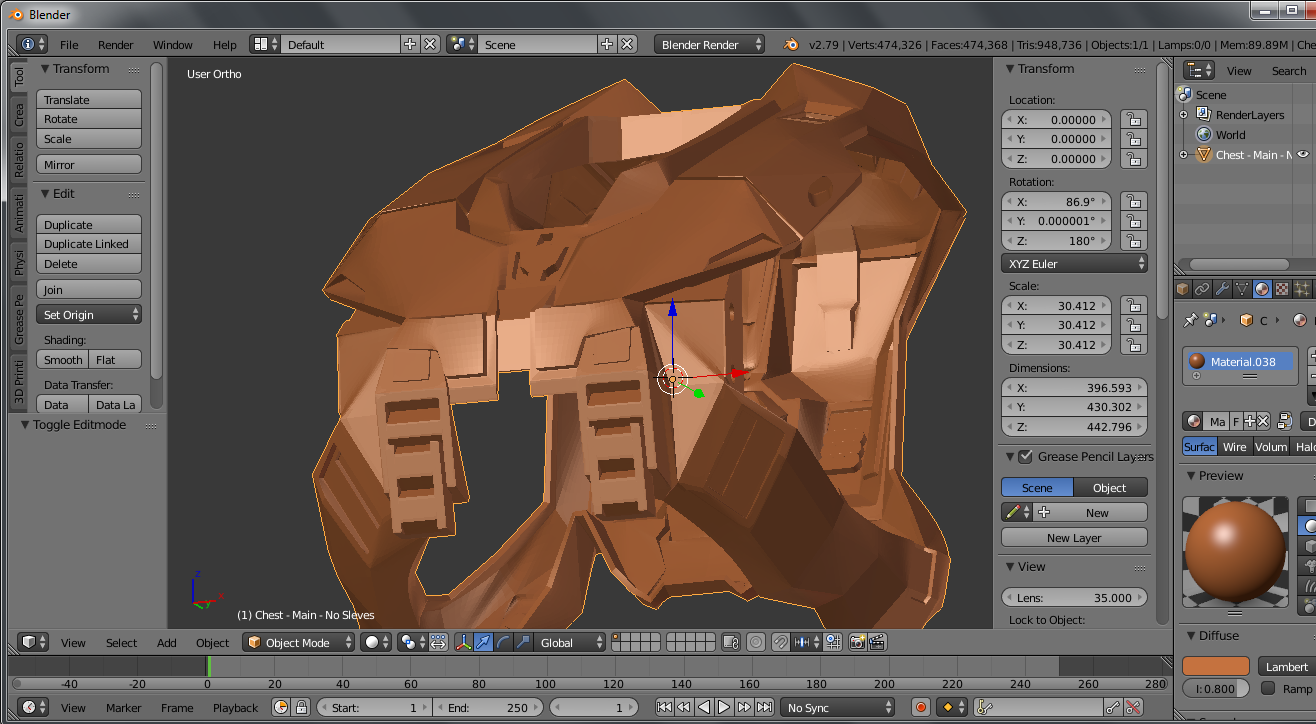Hide Chest - Main object via eye icon
Image resolution: width=1316 pixels, height=724 pixels.
(1303, 155)
